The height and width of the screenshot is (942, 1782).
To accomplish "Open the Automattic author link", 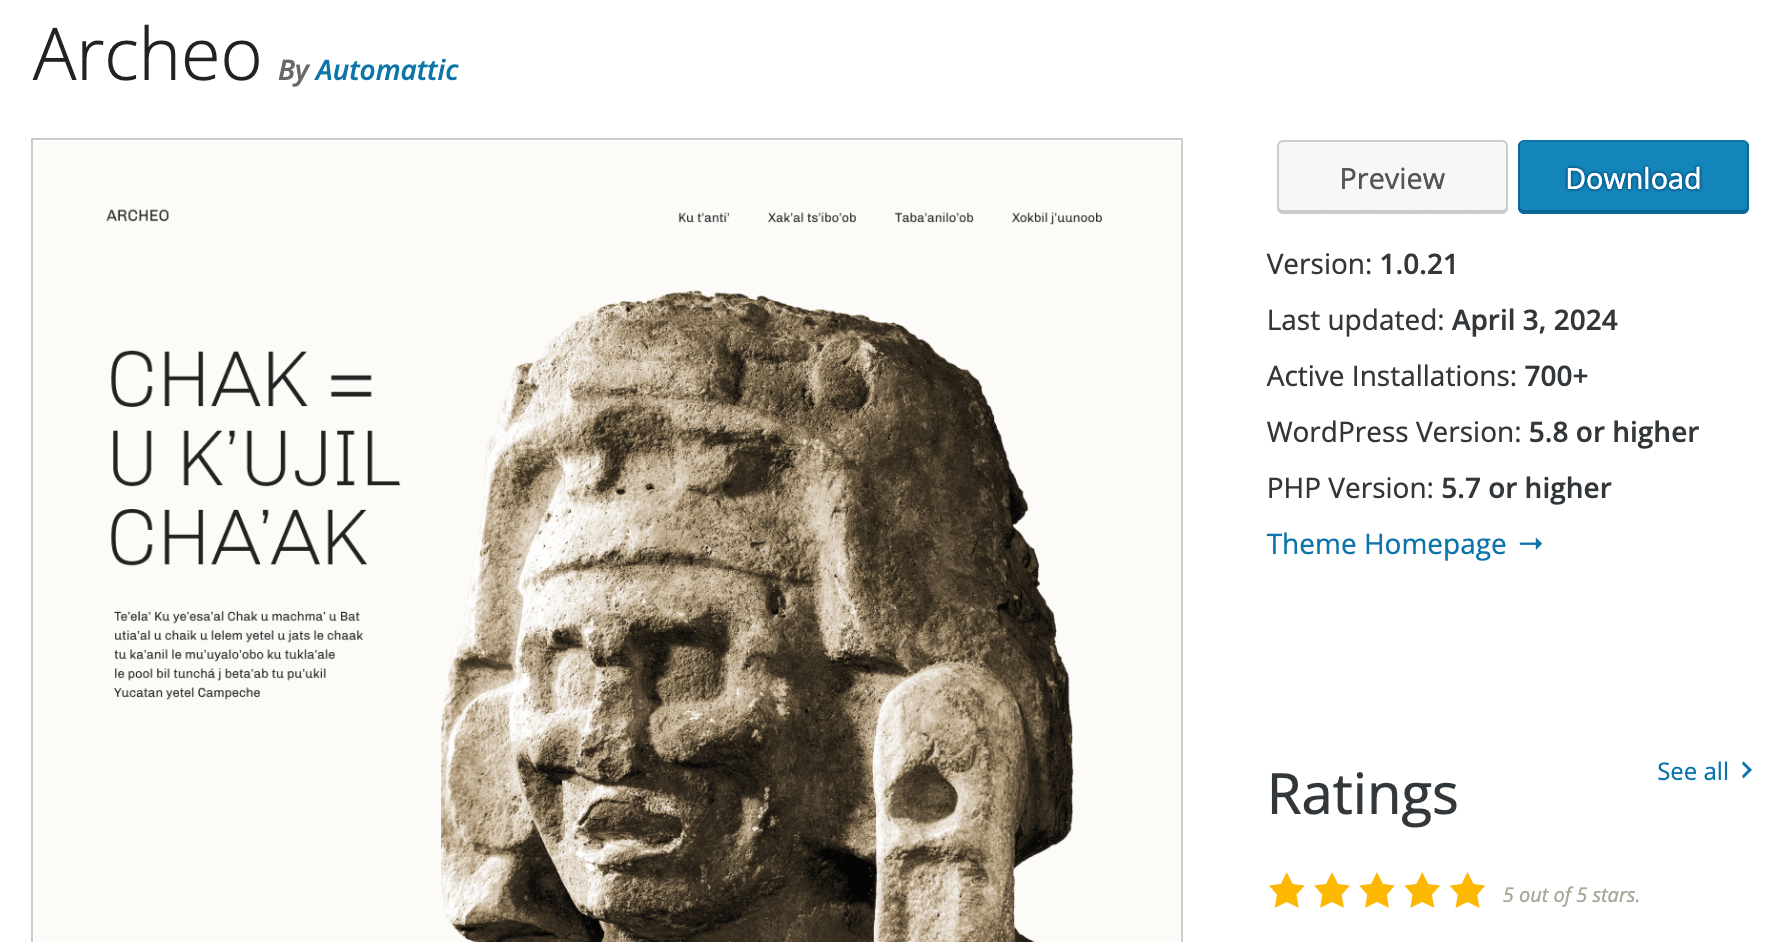I will (386, 70).
